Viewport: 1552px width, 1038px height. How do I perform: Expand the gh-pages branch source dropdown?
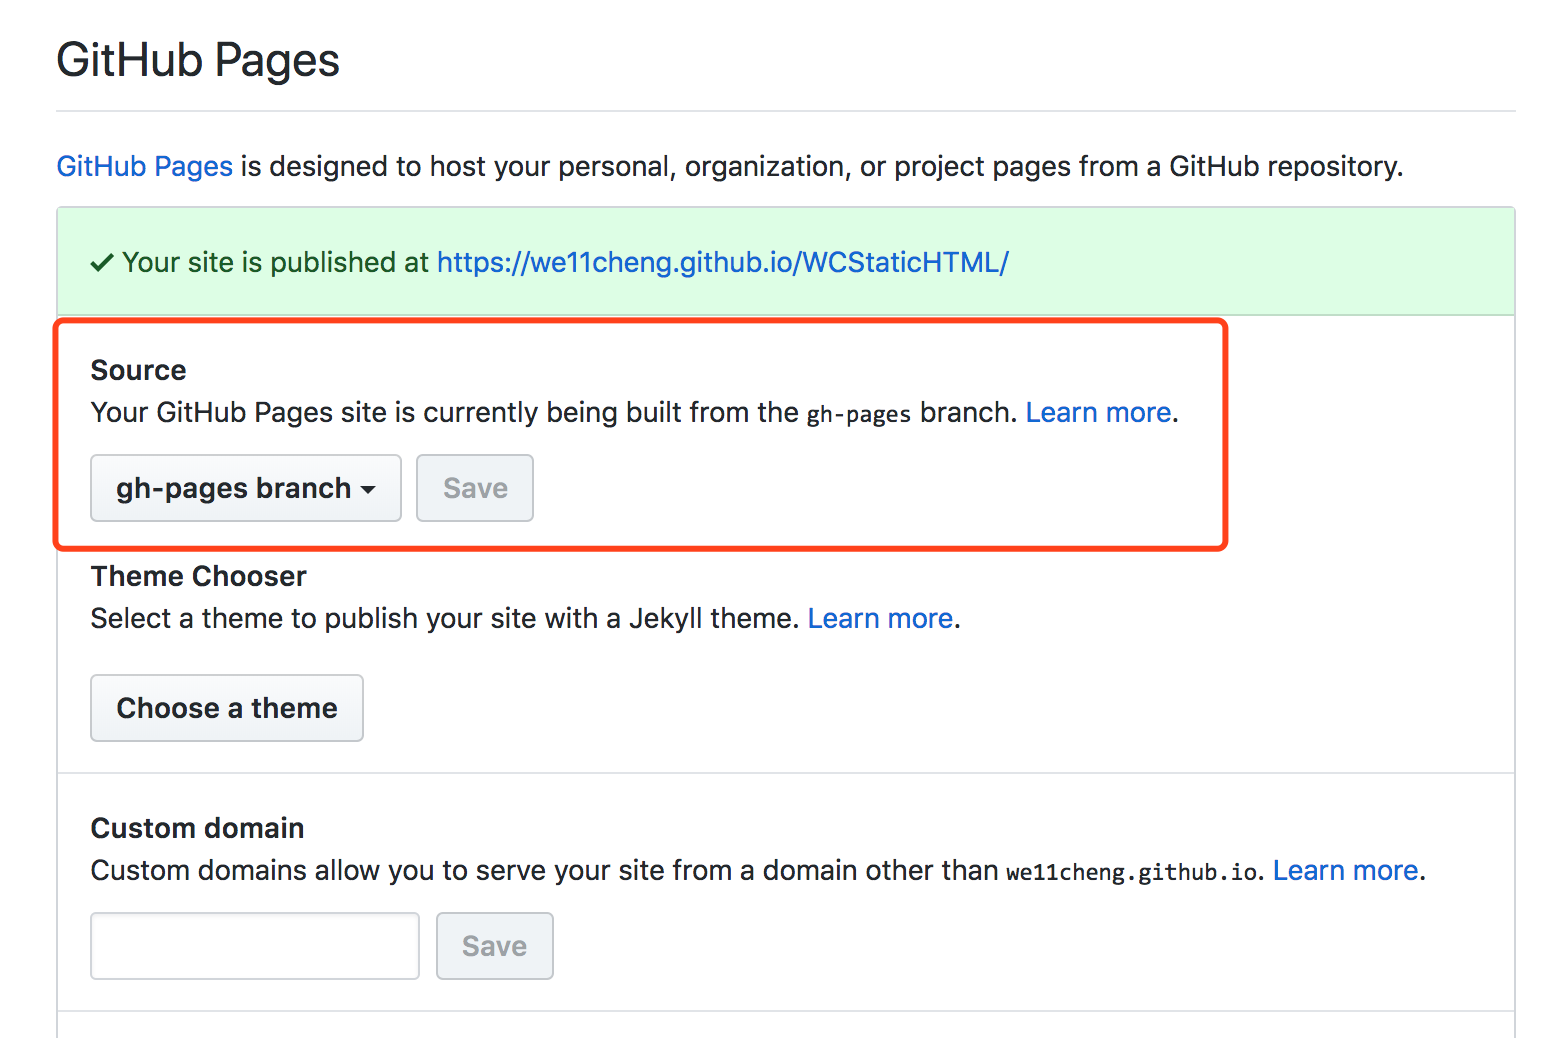click(x=246, y=488)
